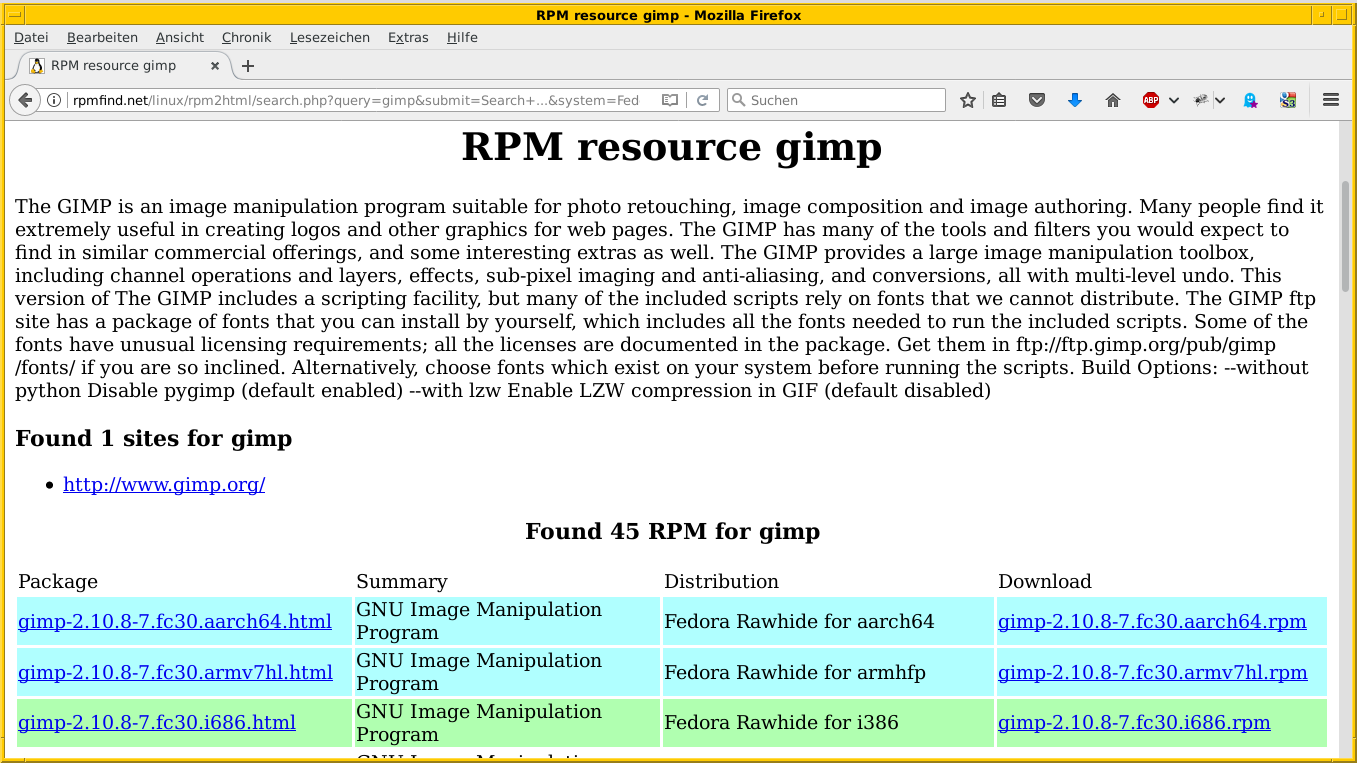This screenshot has width=1357, height=763.
Task: Expand the spider extension dropdown arrow
Action: (x=1220, y=100)
